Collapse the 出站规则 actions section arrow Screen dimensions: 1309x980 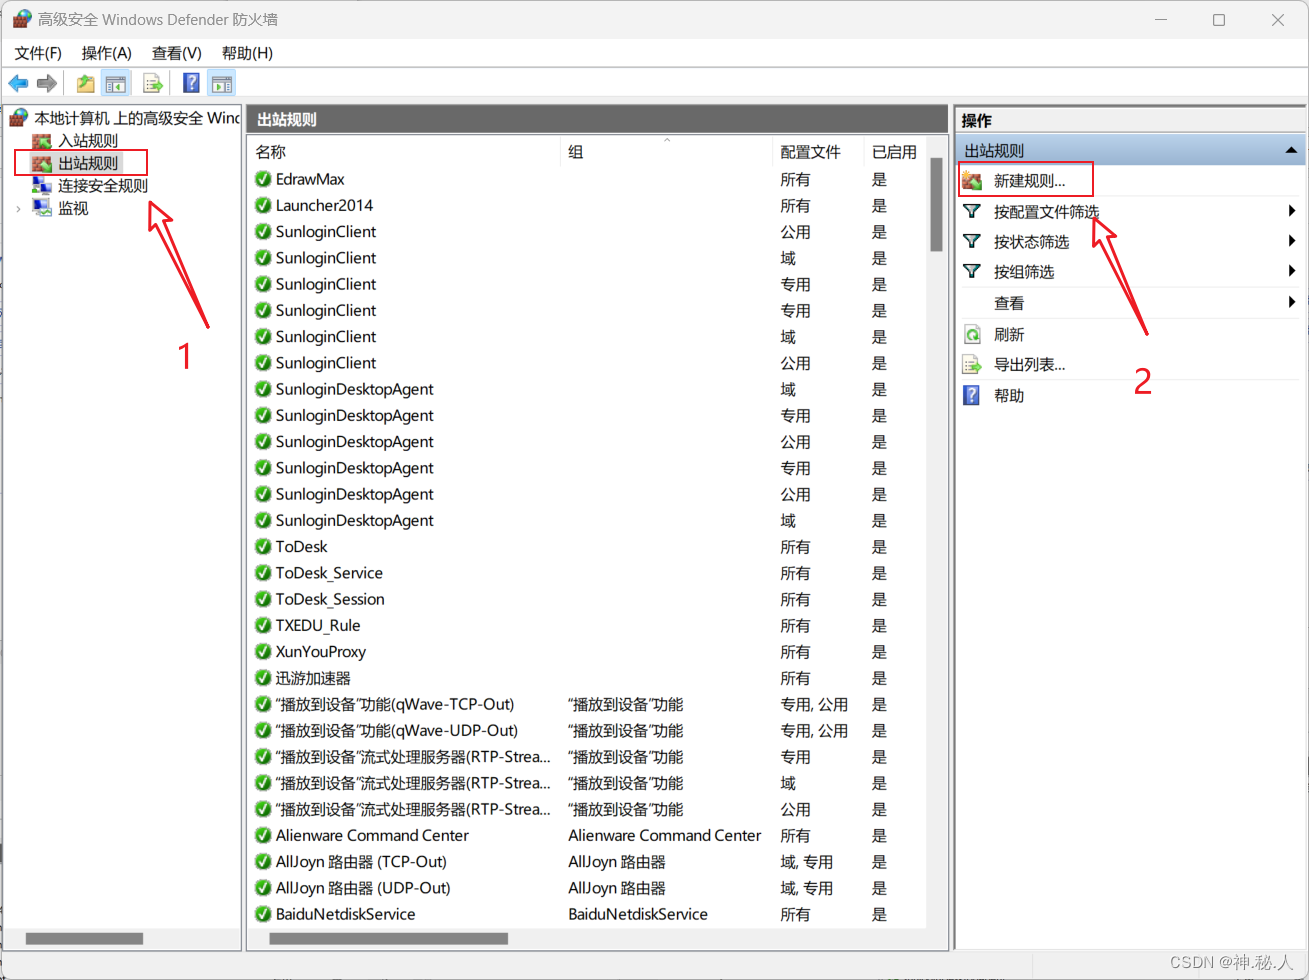(x=1291, y=151)
